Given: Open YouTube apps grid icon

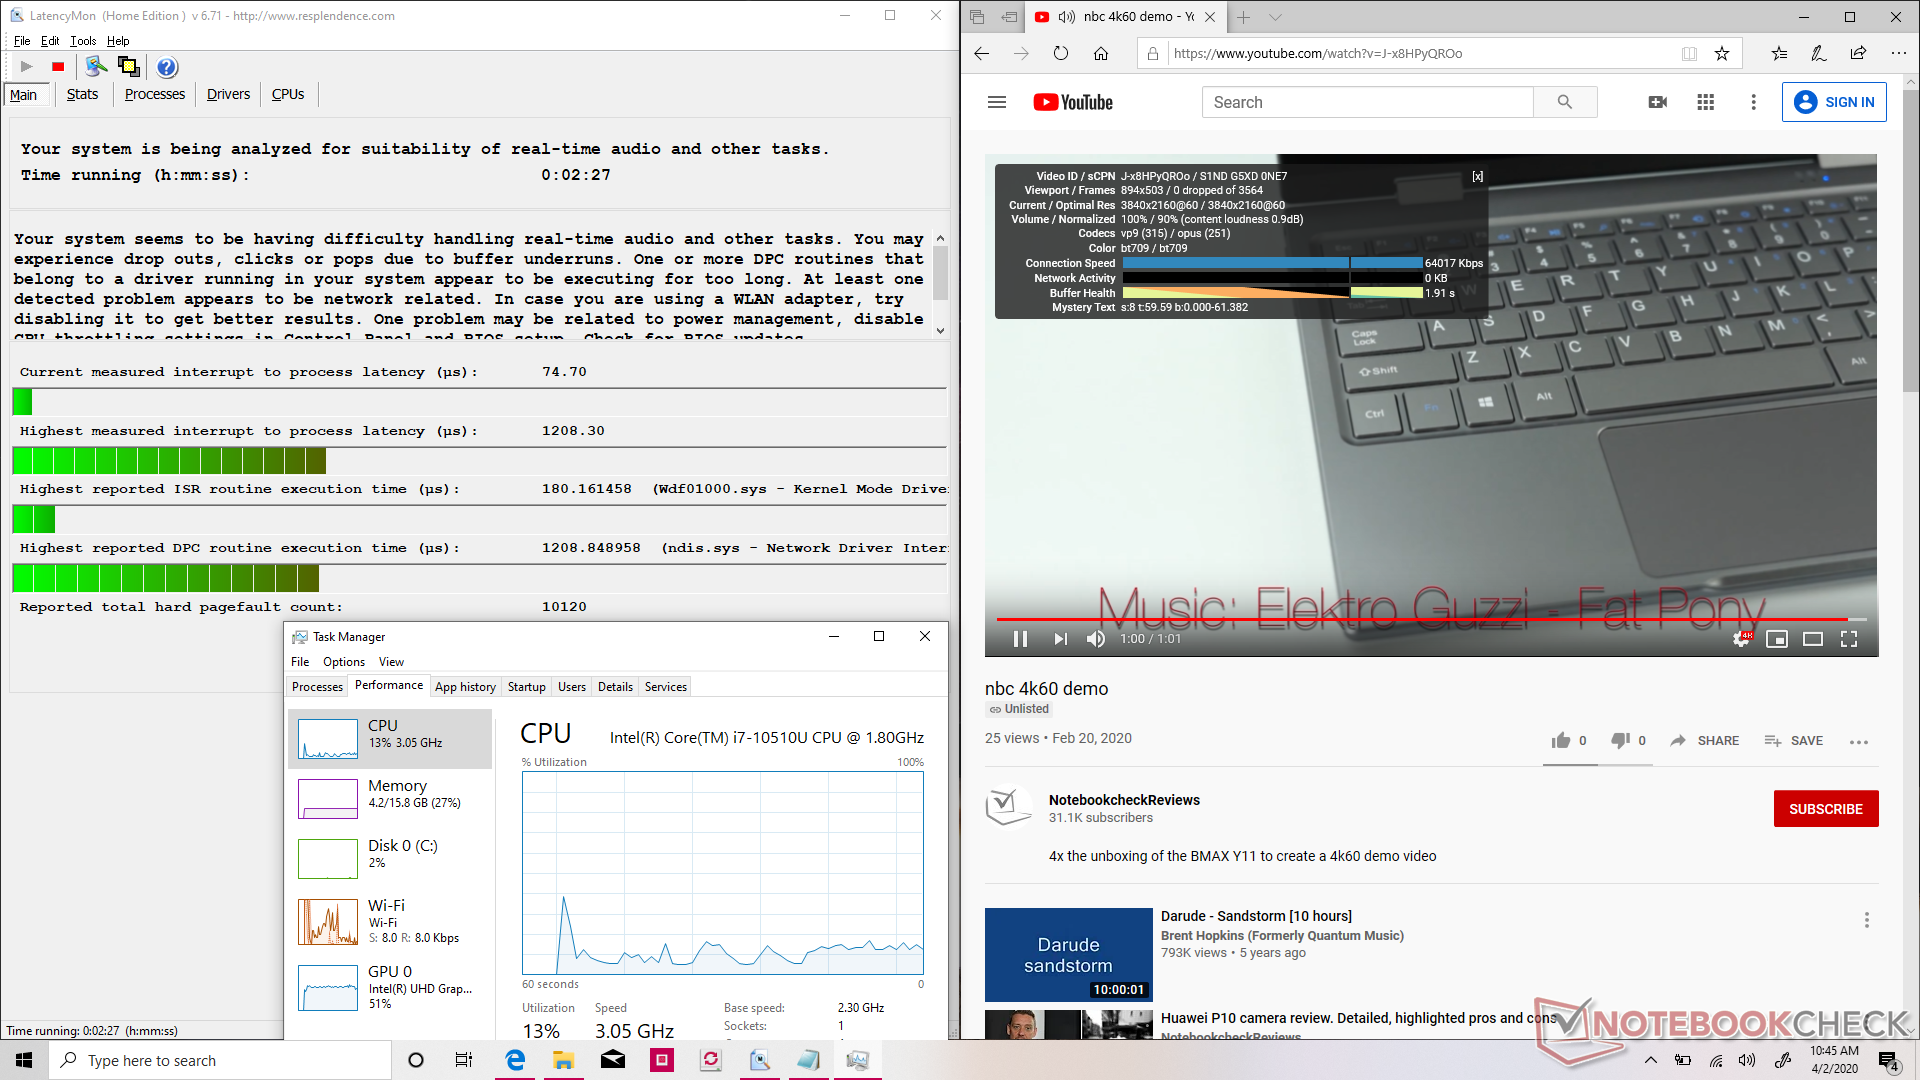Looking at the screenshot, I should [x=1706, y=102].
